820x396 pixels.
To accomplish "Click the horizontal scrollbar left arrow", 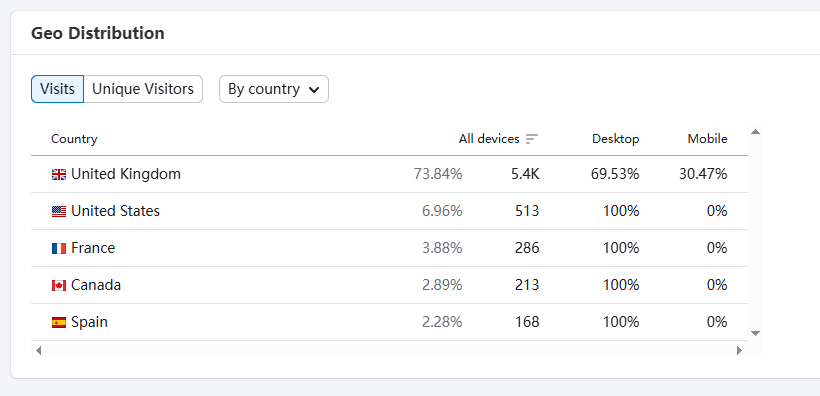I will (x=38, y=350).
